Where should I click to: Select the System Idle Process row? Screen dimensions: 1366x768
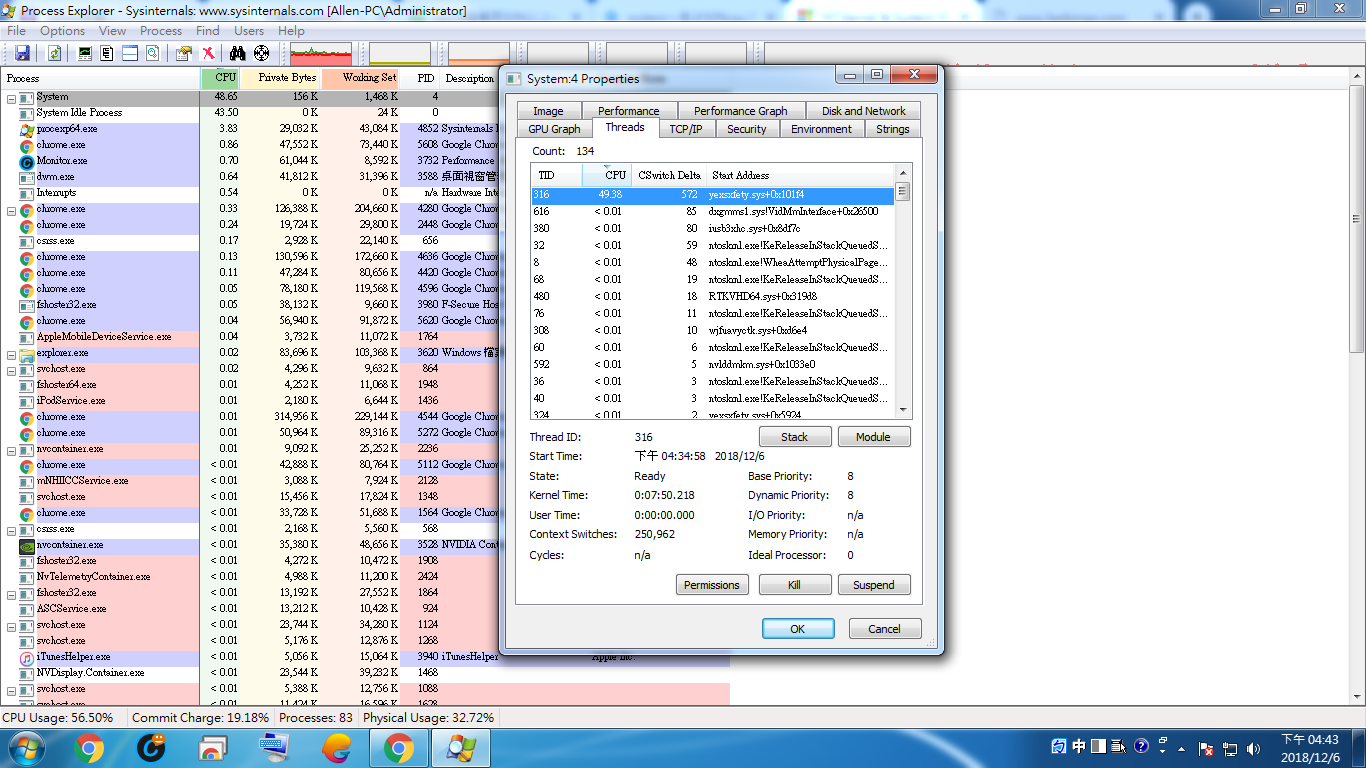365,113
